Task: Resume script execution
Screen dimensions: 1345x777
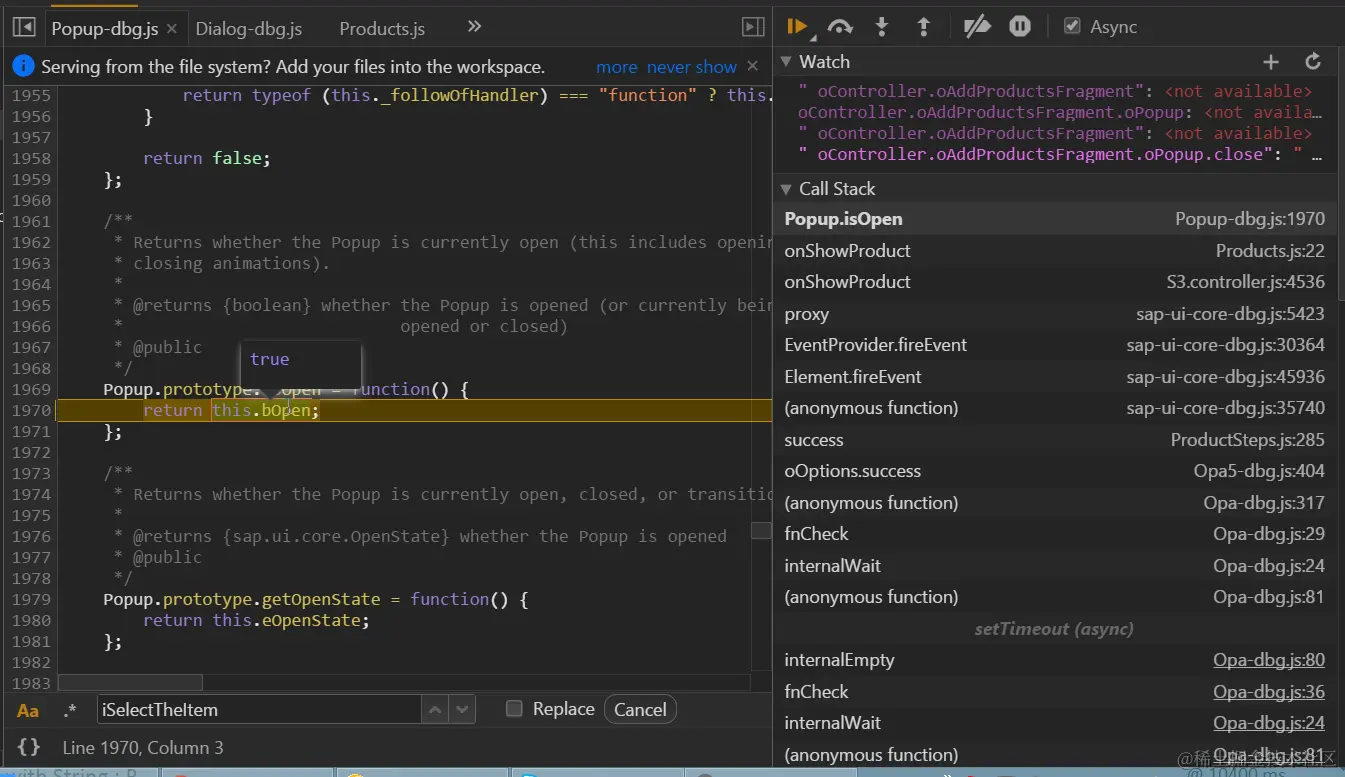Action: pos(797,27)
